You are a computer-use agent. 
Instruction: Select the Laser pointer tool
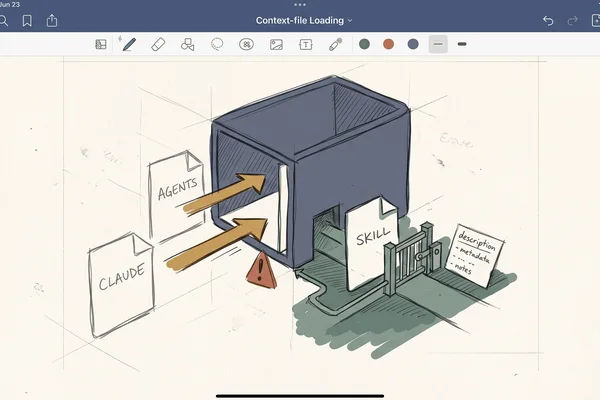click(336, 44)
